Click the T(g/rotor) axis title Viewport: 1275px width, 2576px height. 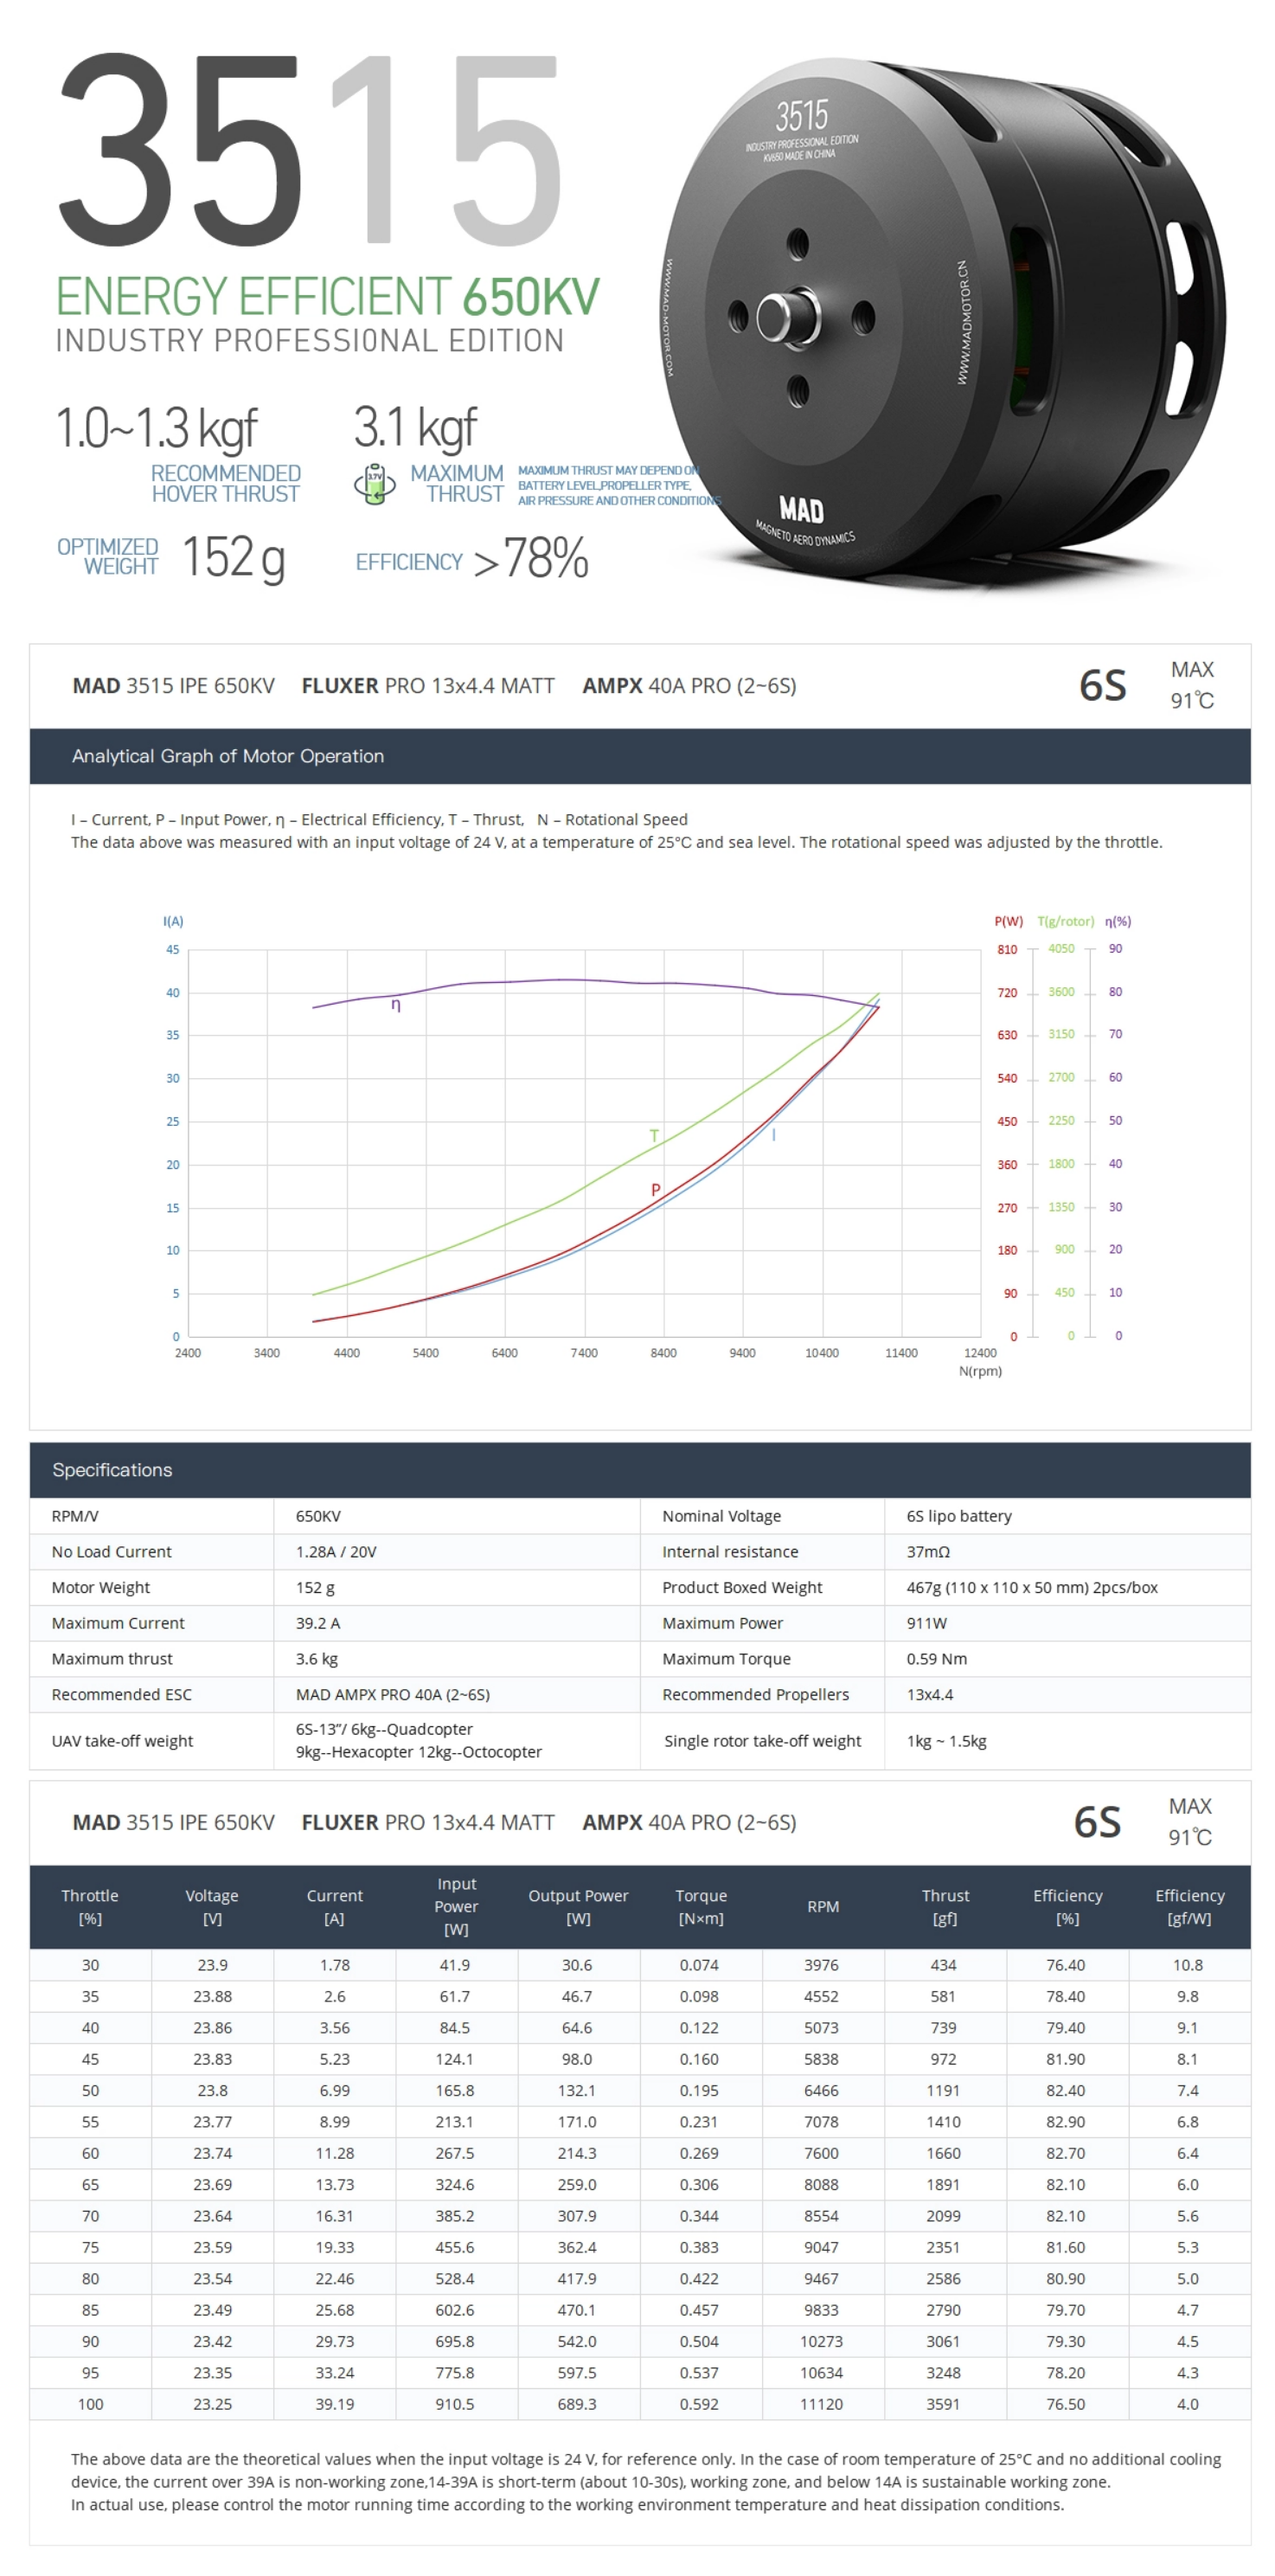tap(1065, 921)
